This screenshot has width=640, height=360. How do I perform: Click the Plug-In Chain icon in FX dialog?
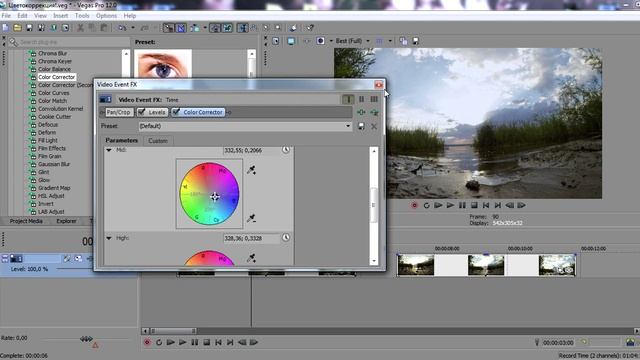(x=361, y=112)
